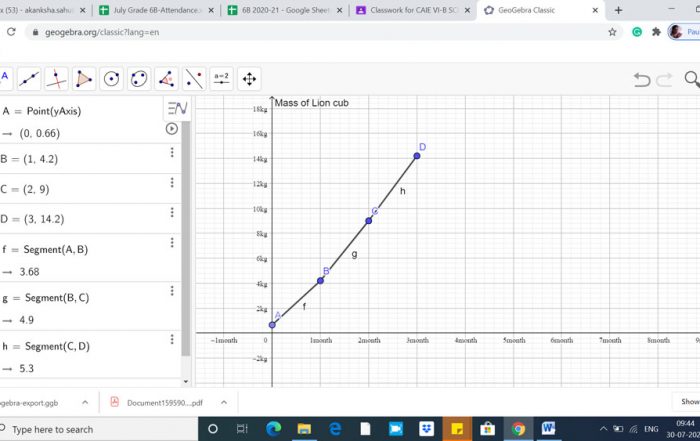Select the Angle tool
The height and width of the screenshot is (441, 700).
(167, 79)
